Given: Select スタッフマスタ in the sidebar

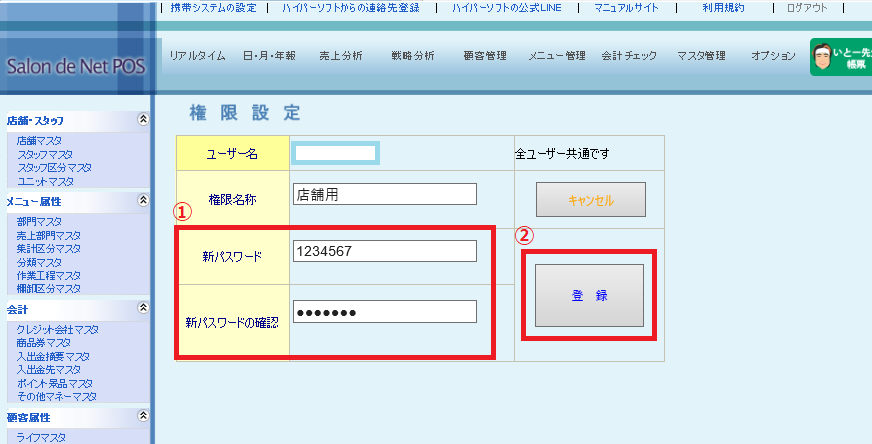Looking at the screenshot, I should pos(44,155).
